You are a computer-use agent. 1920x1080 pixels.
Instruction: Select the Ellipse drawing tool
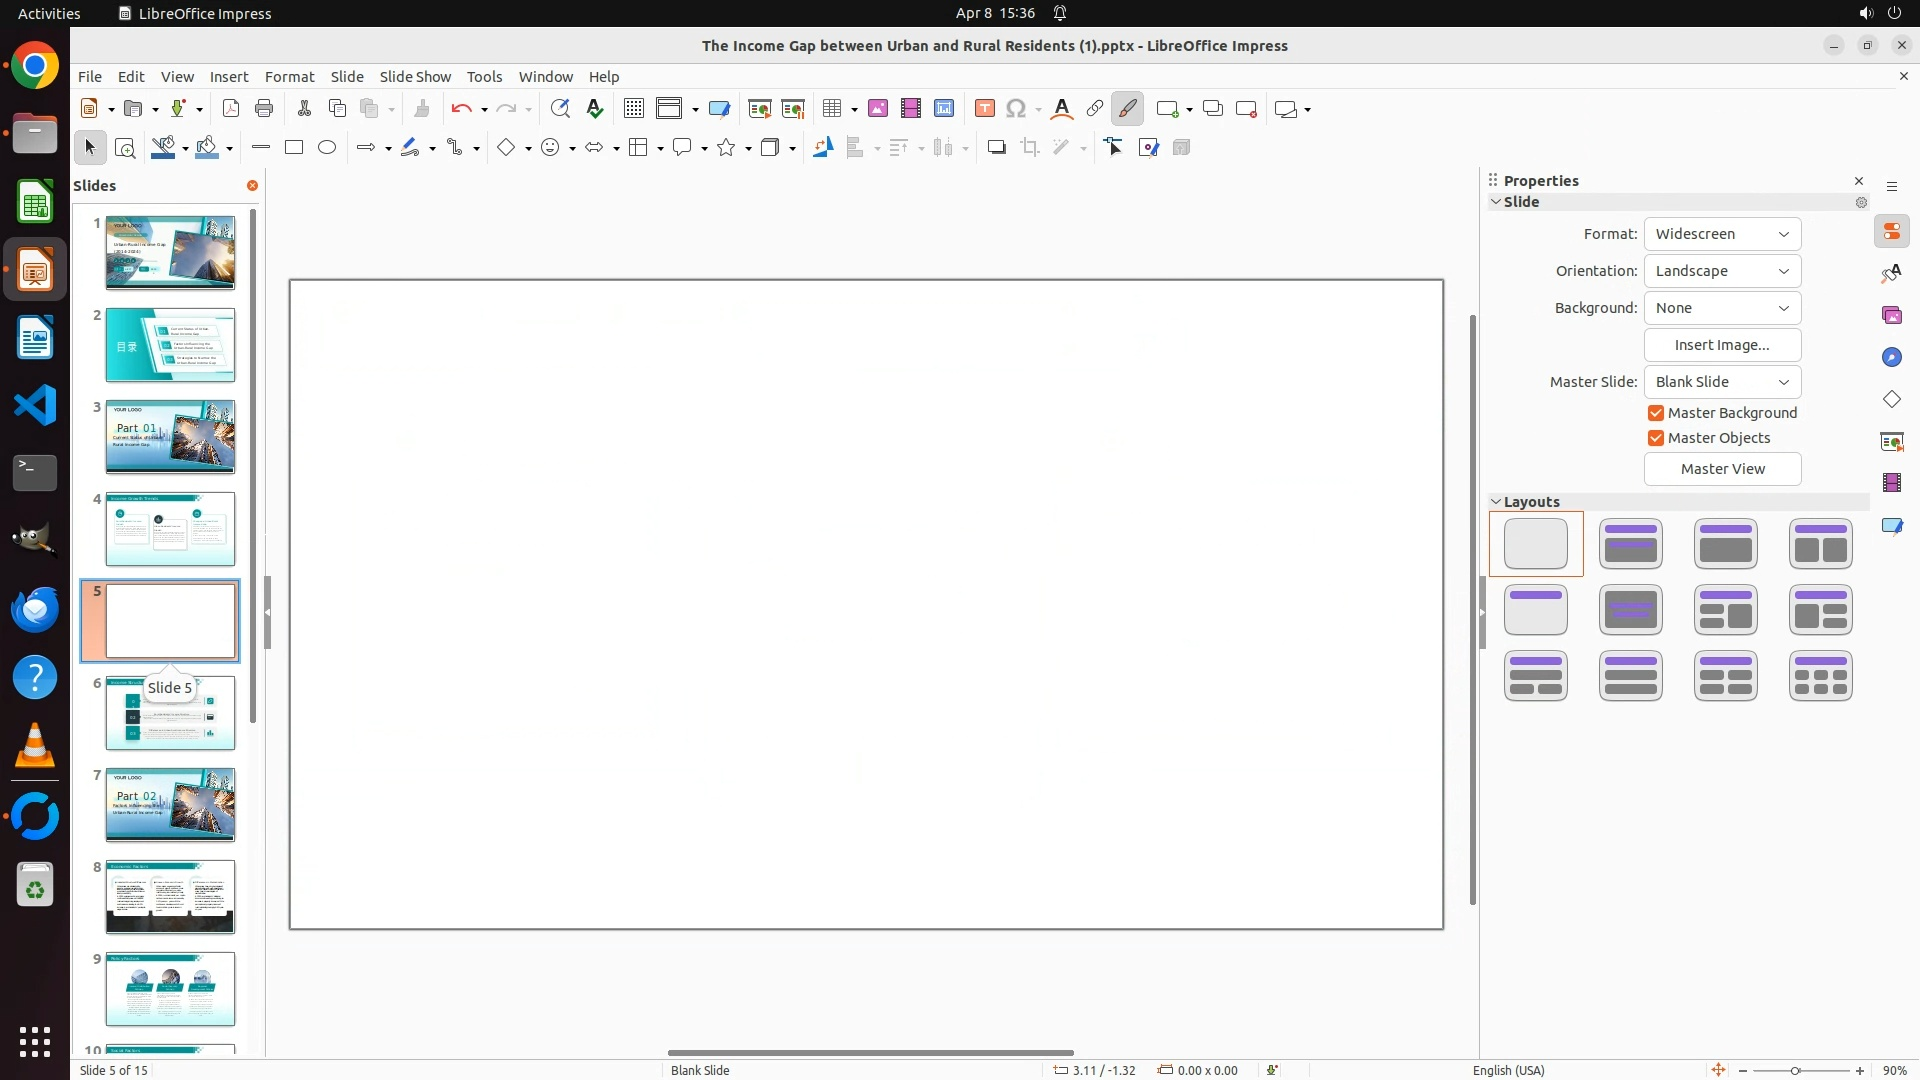click(x=327, y=148)
